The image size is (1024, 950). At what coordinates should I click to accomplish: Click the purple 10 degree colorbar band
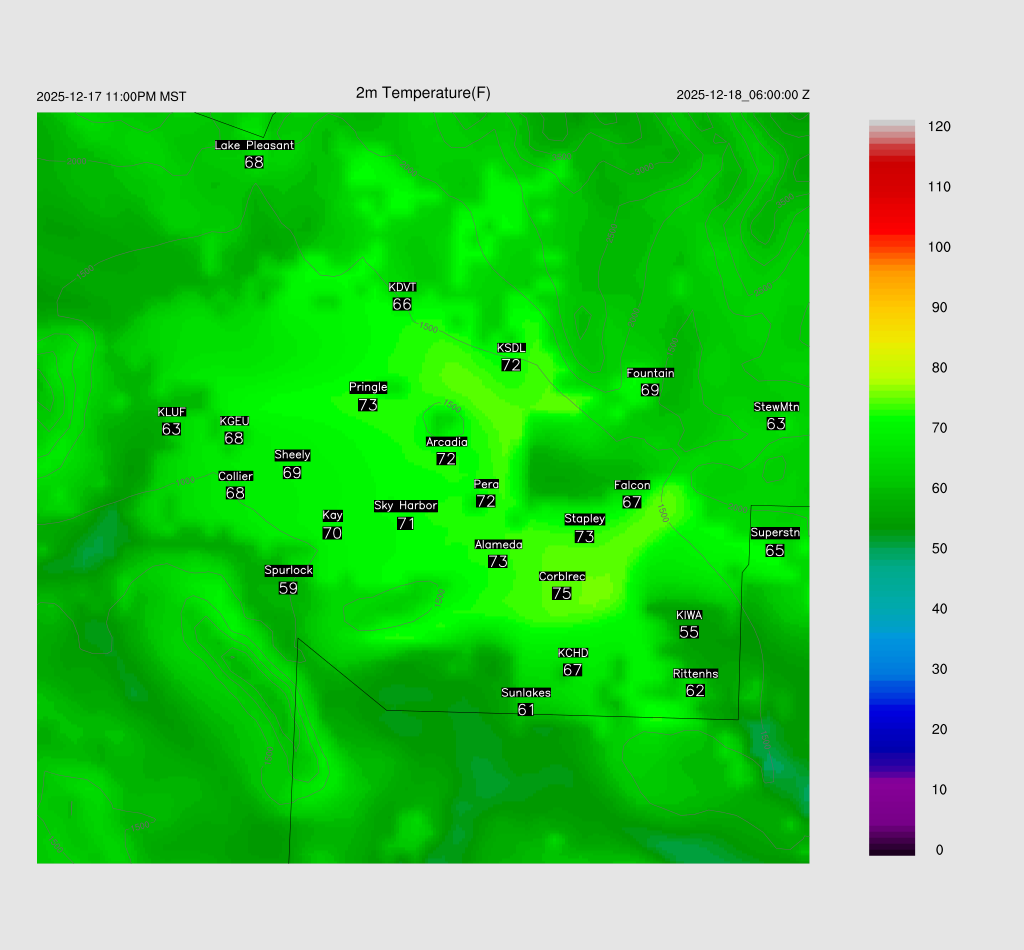click(x=892, y=789)
